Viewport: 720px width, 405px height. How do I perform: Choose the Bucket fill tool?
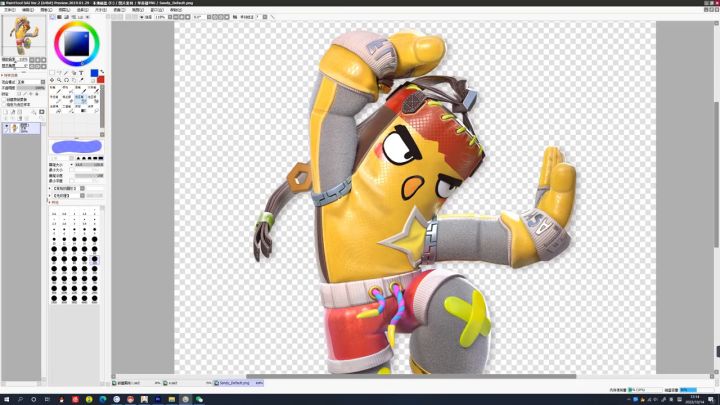(55, 109)
